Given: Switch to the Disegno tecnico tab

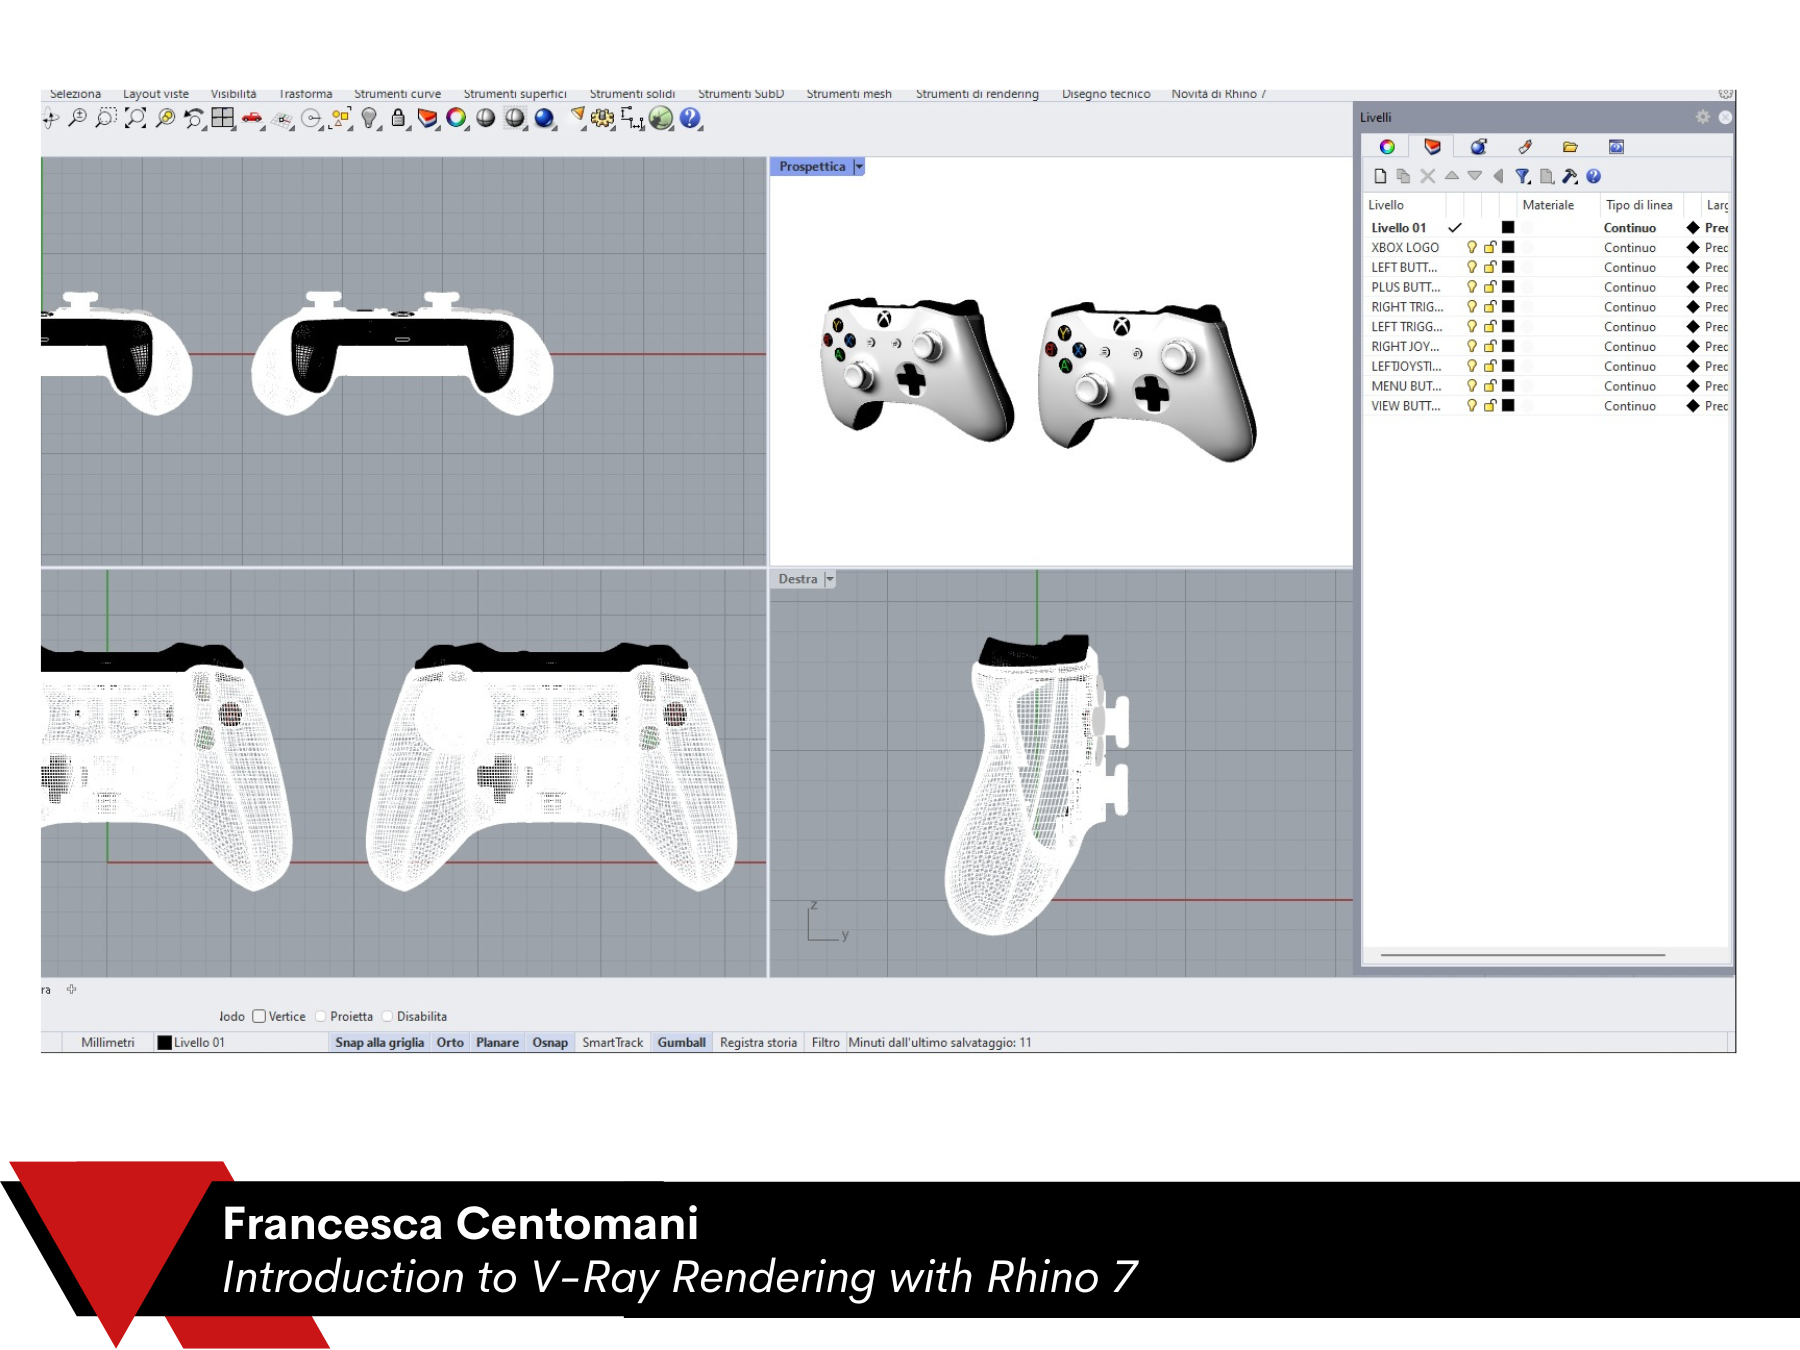Looking at the screenshot, I should click(1106, 94).
